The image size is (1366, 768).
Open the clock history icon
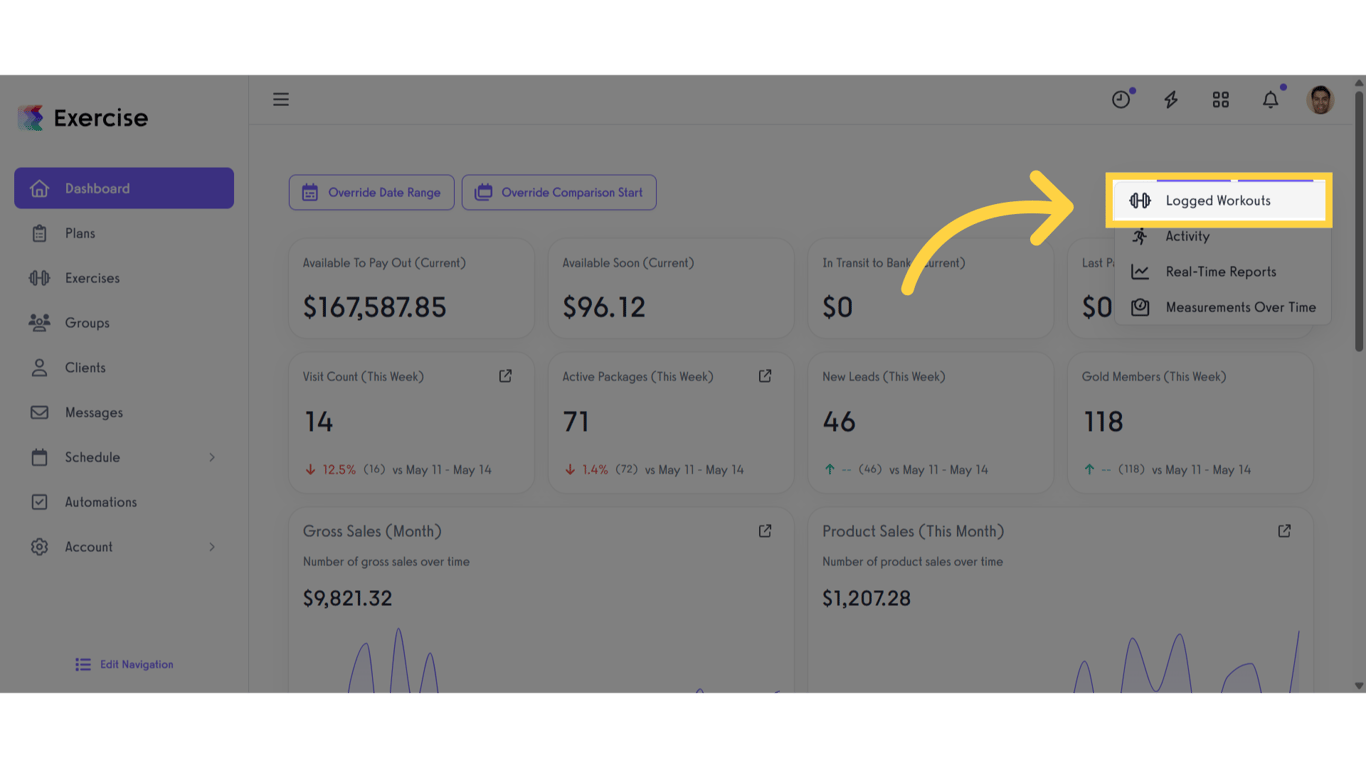click(x=1121, y=99)
